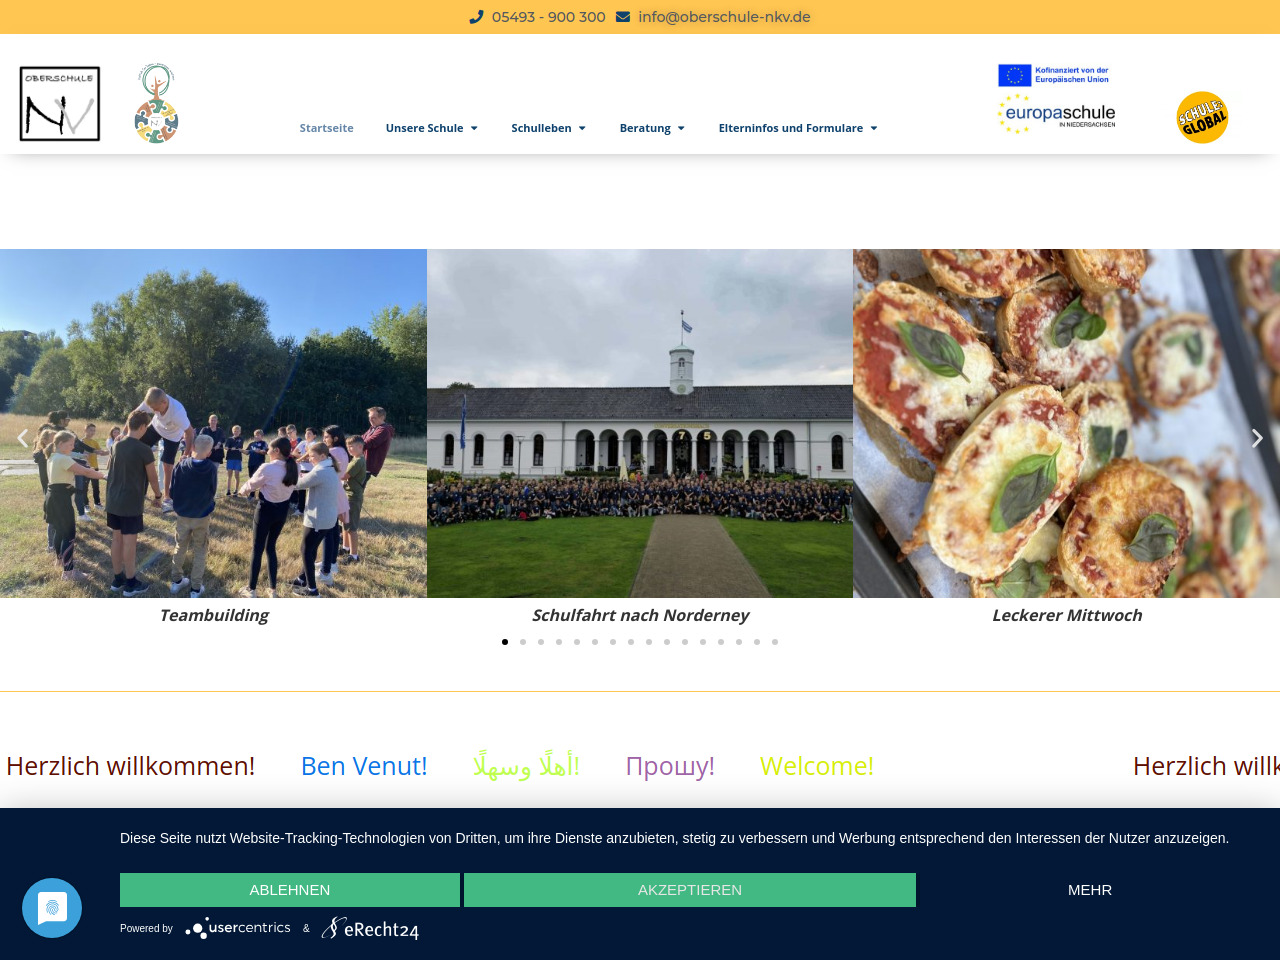The image size is (1280, 960).
Task: Click the Oberschule NV logo
Action: coord(60,104)
